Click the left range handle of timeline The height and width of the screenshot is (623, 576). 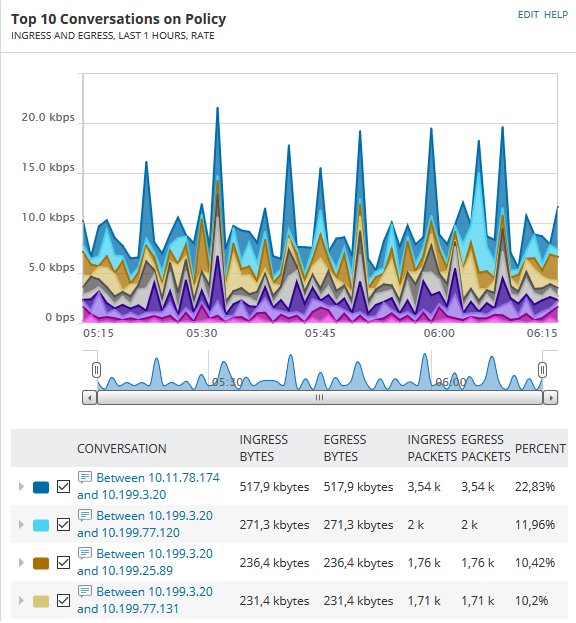(x=97, y=370)
